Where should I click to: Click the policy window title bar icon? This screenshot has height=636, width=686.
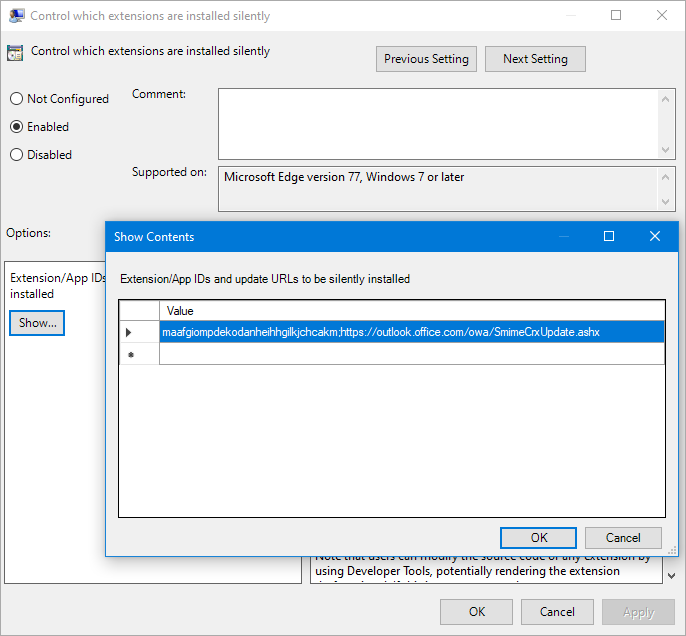tap(17, 16)
